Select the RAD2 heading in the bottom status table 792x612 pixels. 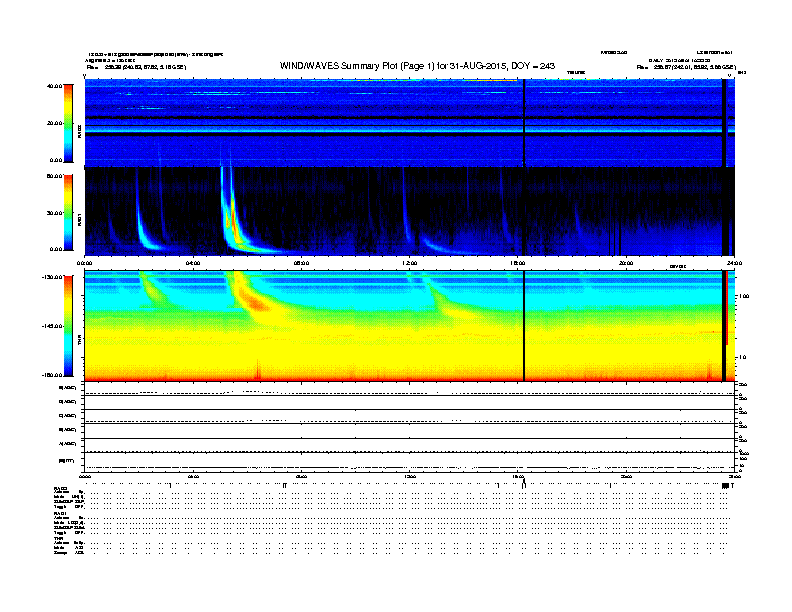[x=61, y=488]
